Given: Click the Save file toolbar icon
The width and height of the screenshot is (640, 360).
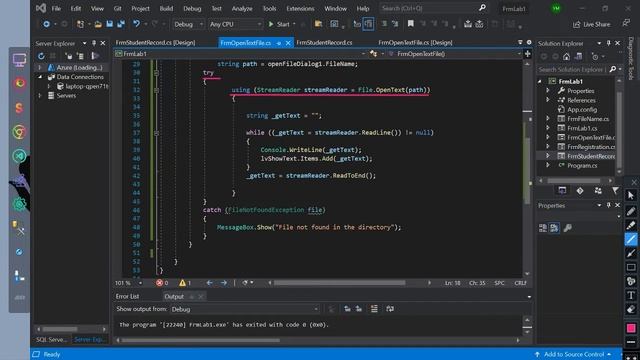Looking at the screenshot, I should [109, 24].
